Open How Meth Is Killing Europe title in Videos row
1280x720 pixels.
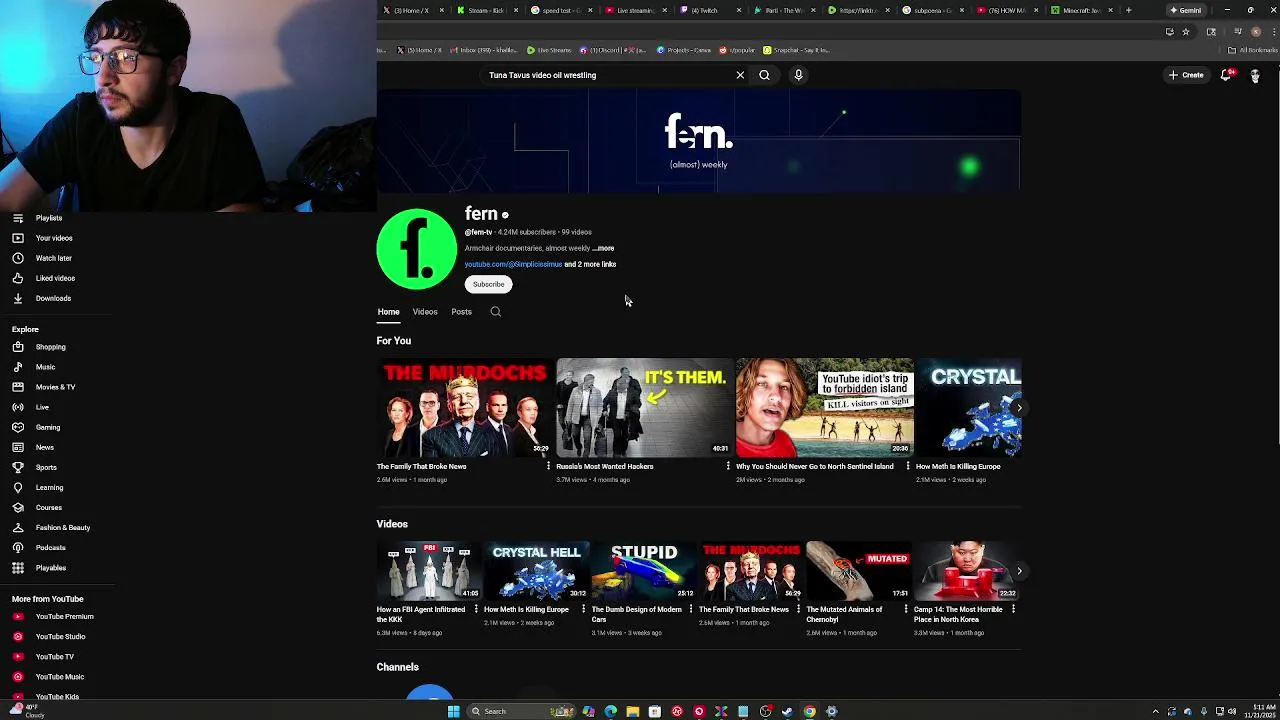pyautogui.click(x=526, y=609)
